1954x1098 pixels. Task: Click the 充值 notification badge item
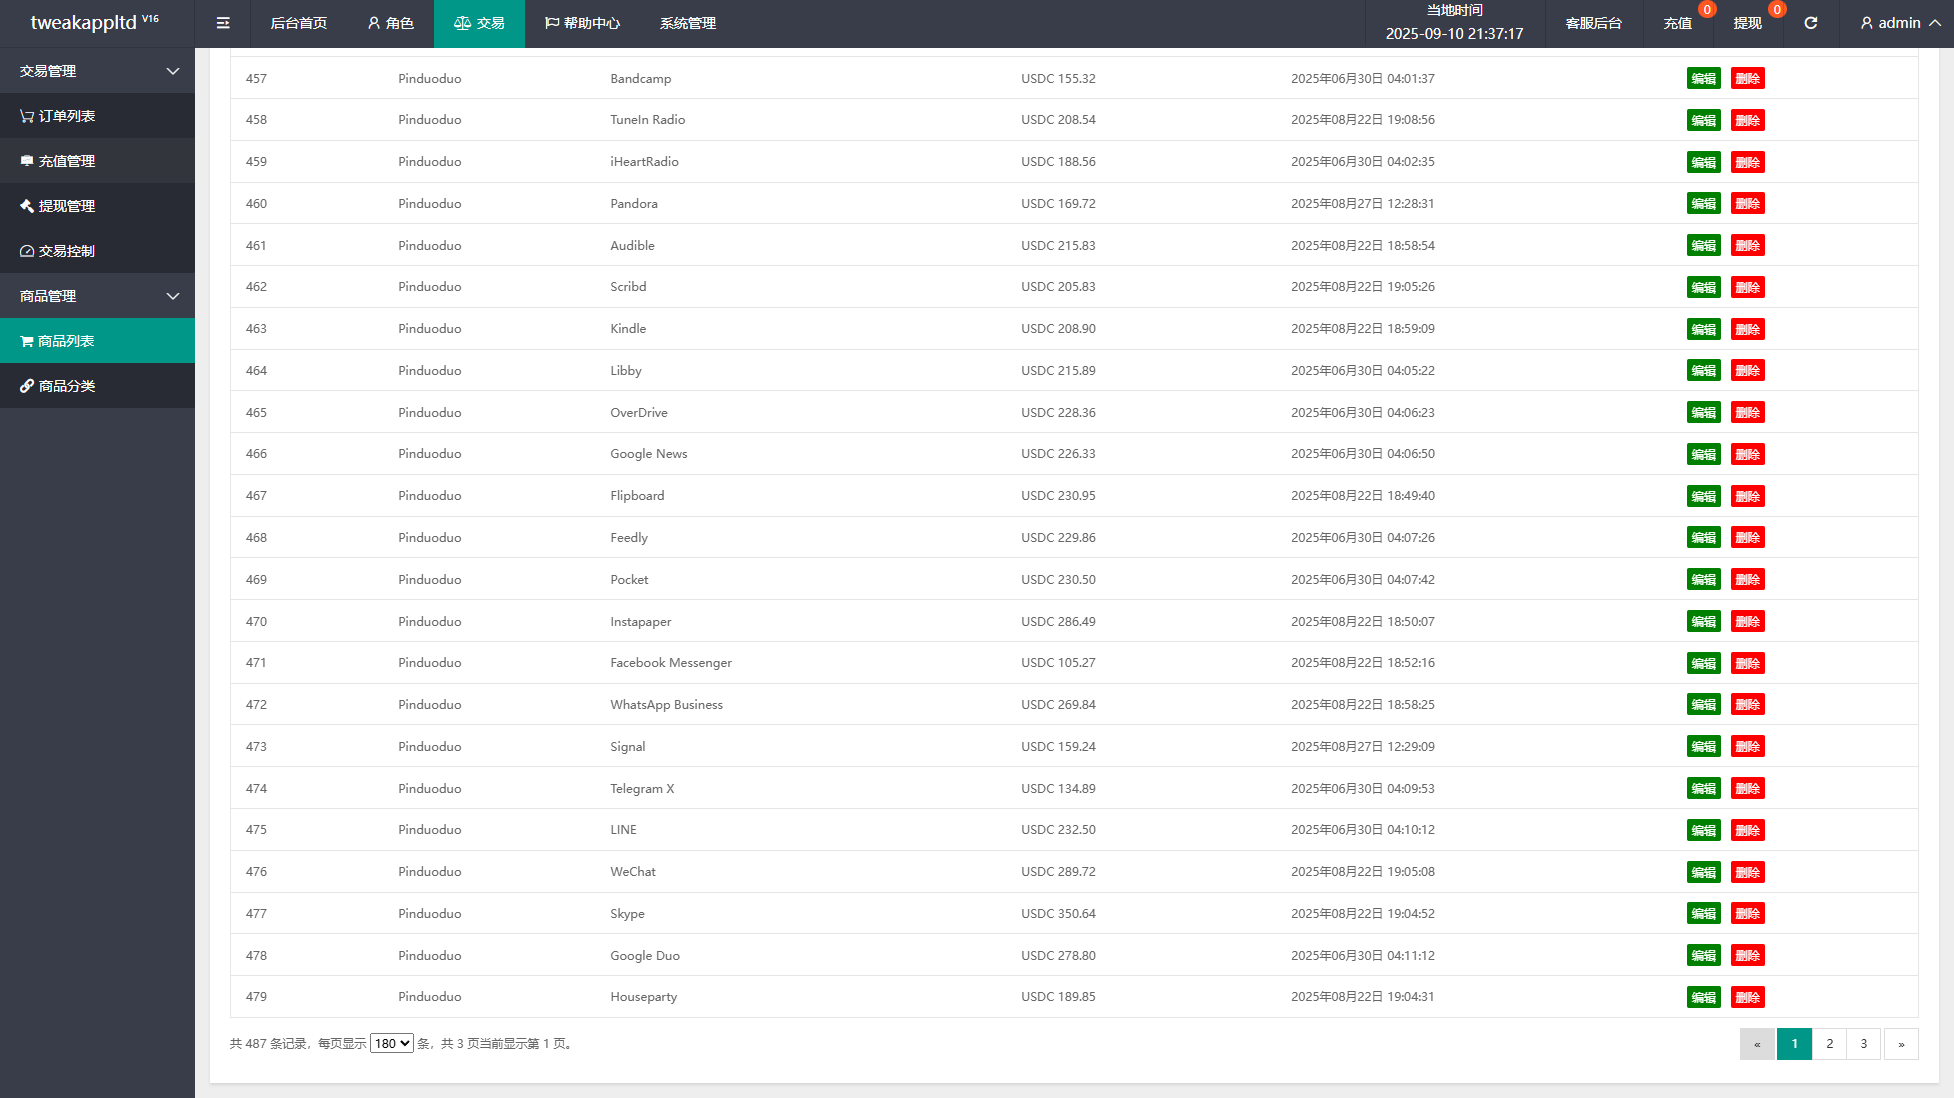click(1678, 23)
